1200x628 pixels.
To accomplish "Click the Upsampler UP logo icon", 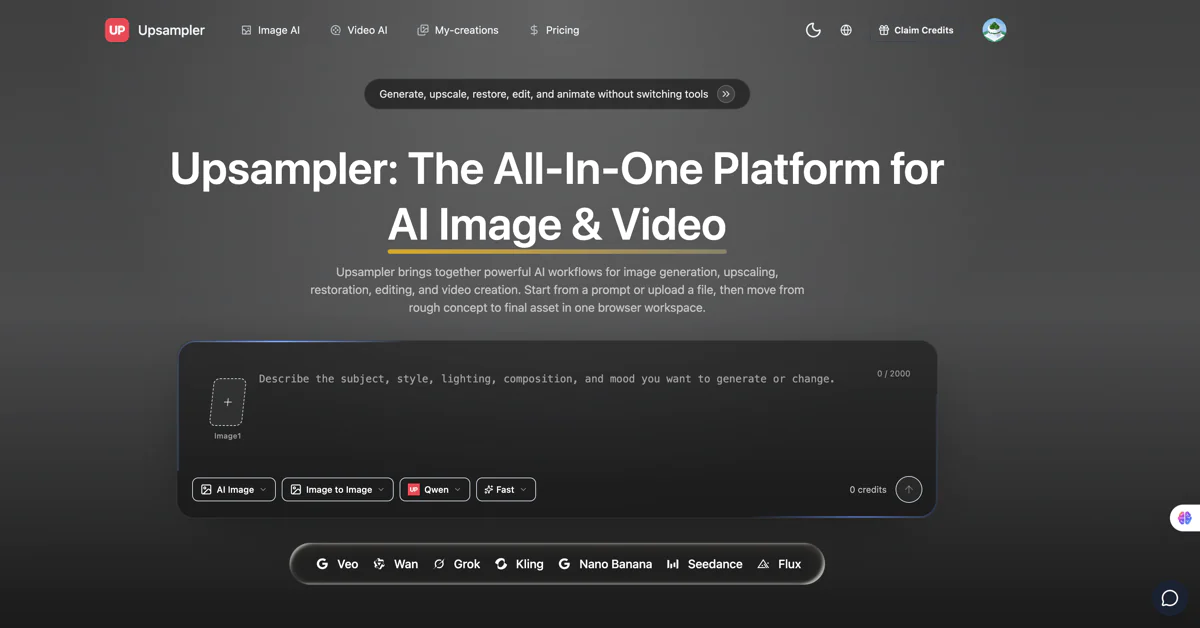I will click(x=117, y=30).
